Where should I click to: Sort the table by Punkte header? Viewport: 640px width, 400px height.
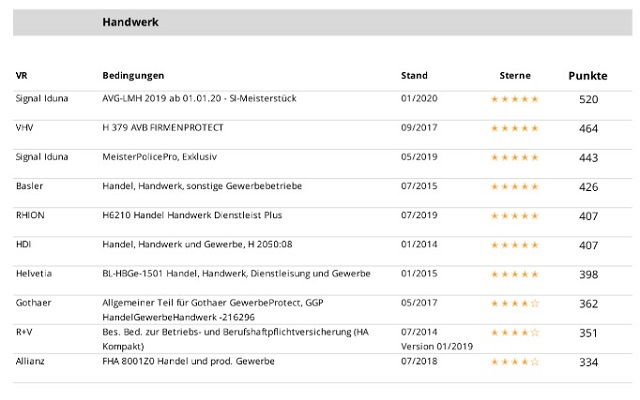(x=587, y=76)
